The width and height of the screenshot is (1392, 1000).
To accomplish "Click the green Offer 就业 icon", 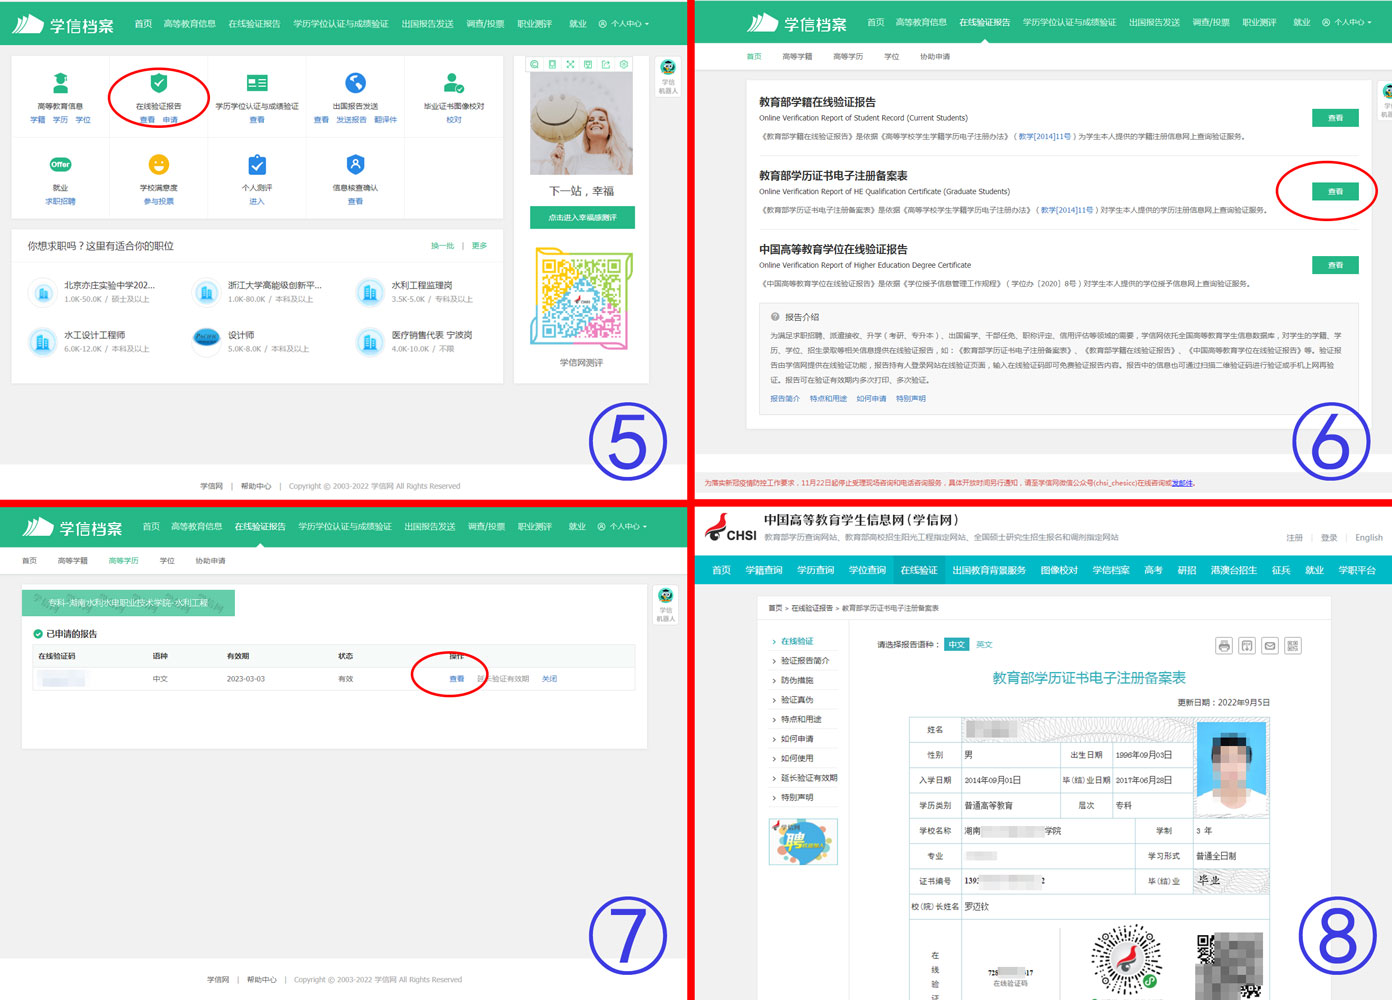I will click(x=60, y=165).
